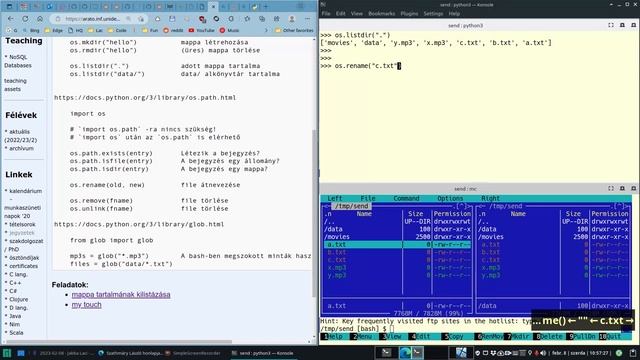640x360 pixels.
Task: Open the Code favorites folder
Action: (117, 30)
